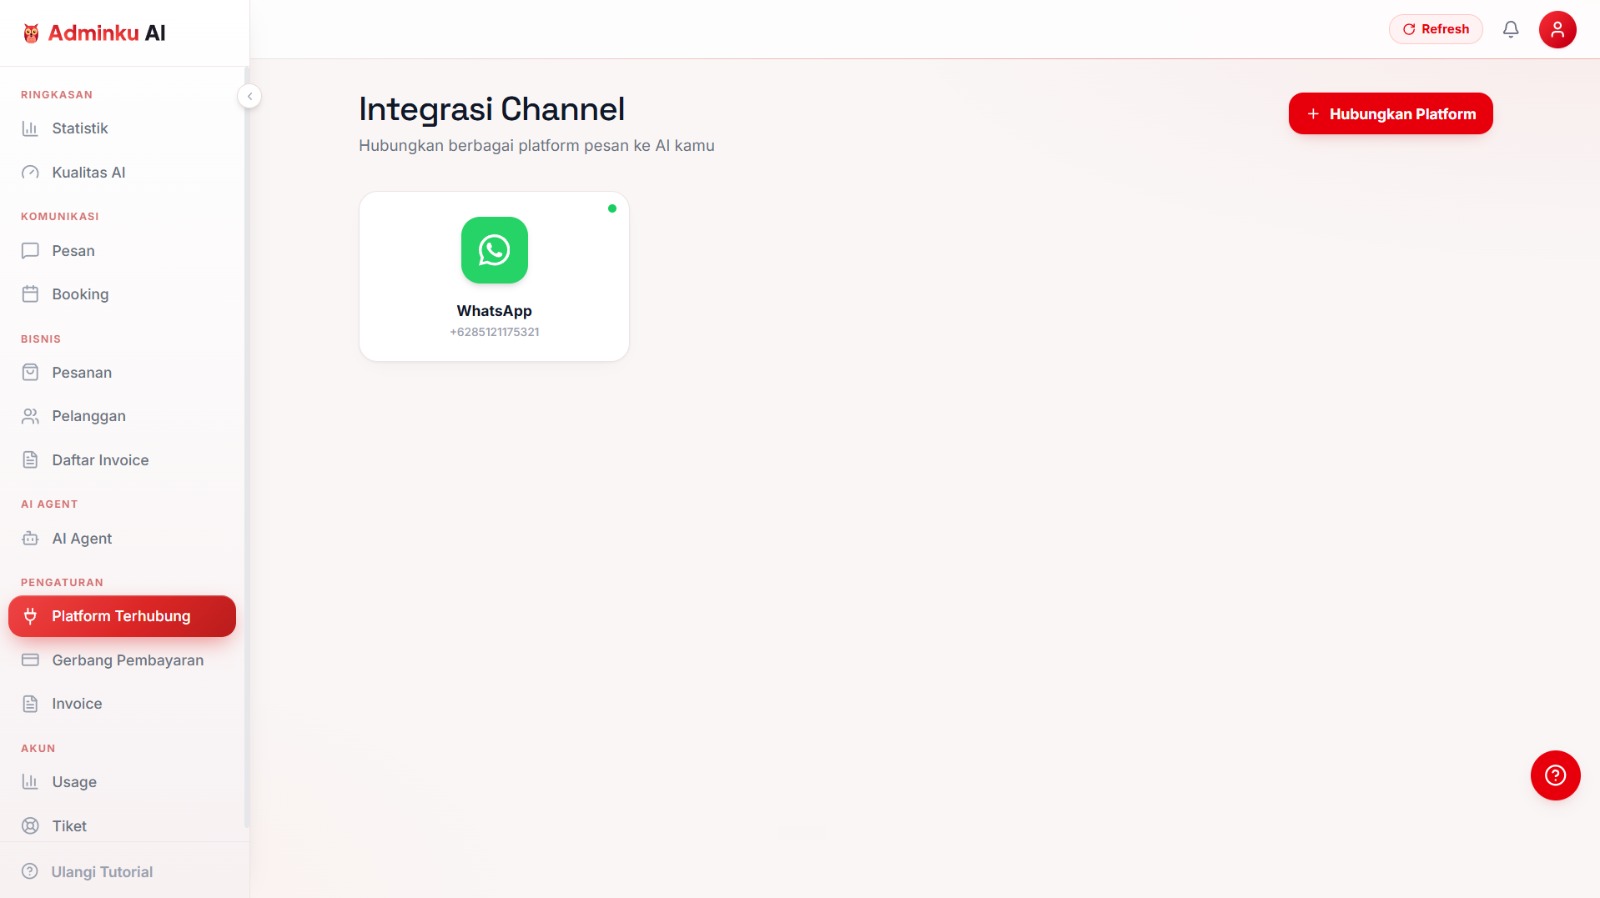Open the user profile avatar

point(1557,29)
